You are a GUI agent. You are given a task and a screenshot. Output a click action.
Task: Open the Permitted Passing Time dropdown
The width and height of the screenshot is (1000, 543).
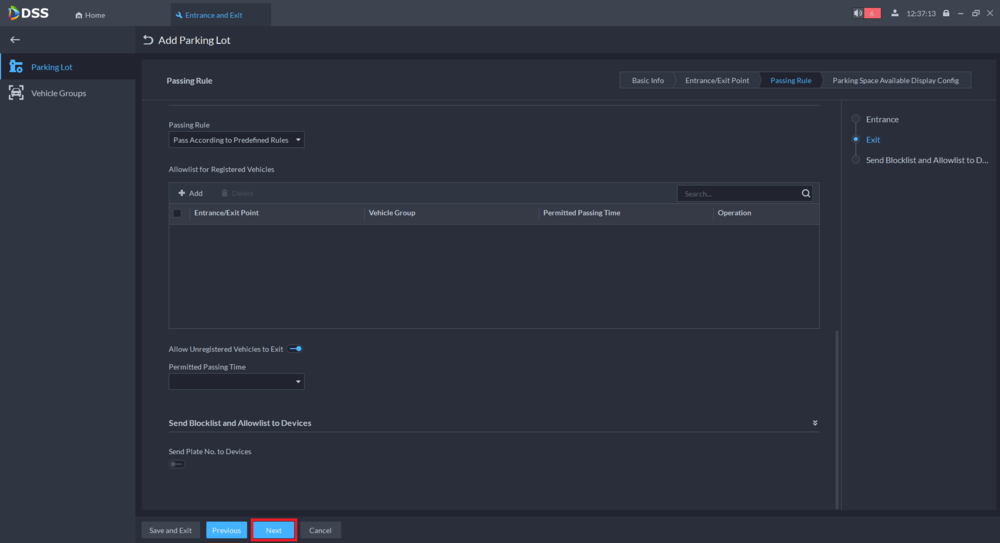(x=236, y=381)
